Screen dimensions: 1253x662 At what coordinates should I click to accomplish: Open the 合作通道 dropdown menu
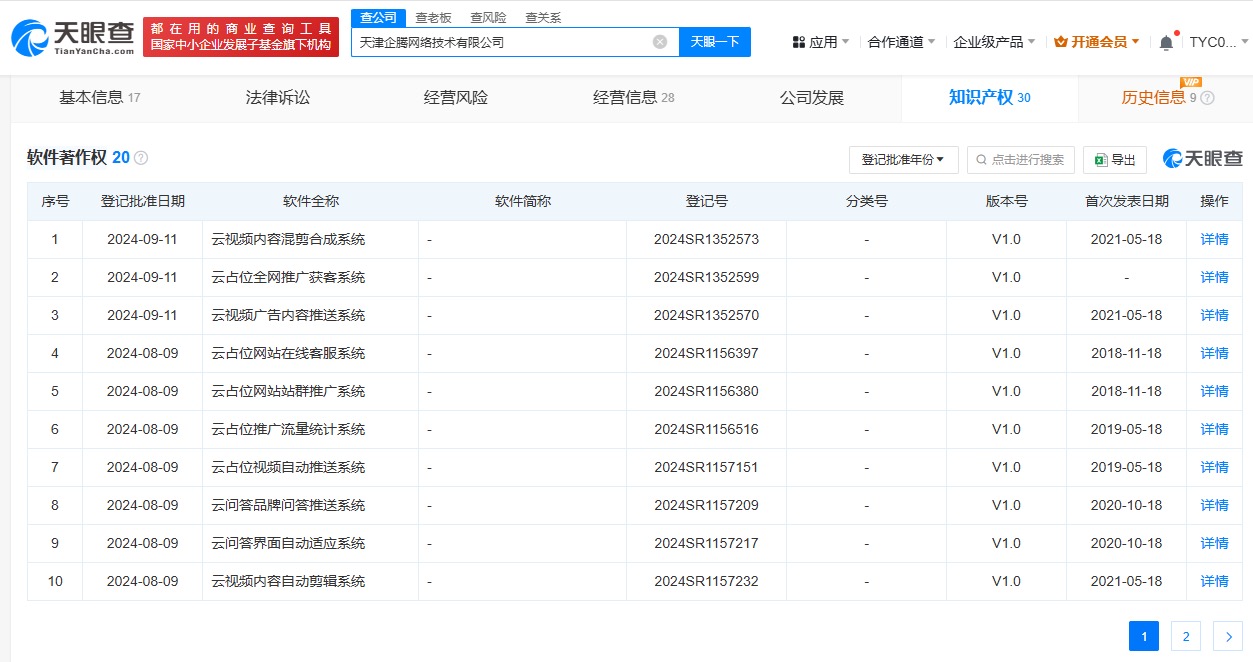coord(901,42)
